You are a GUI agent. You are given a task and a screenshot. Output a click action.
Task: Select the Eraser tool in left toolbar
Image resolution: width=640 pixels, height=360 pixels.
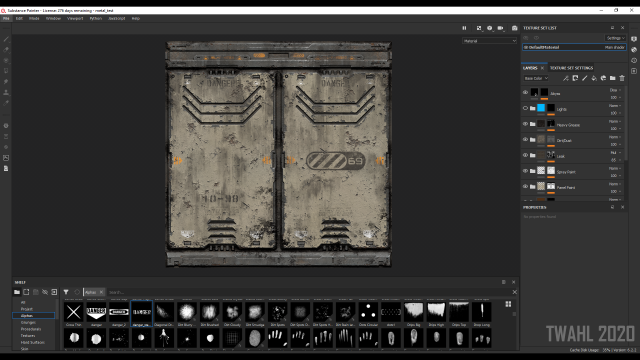tap(6, 50)
